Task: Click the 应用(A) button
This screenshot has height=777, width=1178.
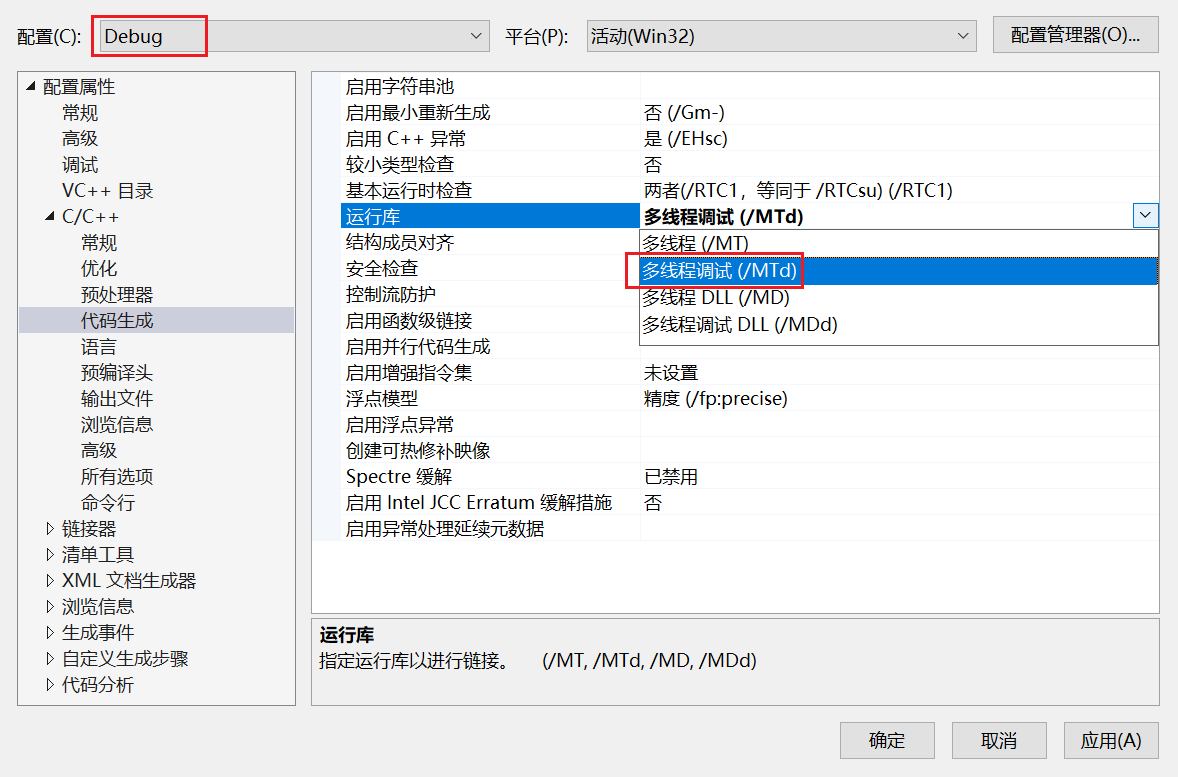Action: [1111, 740]
